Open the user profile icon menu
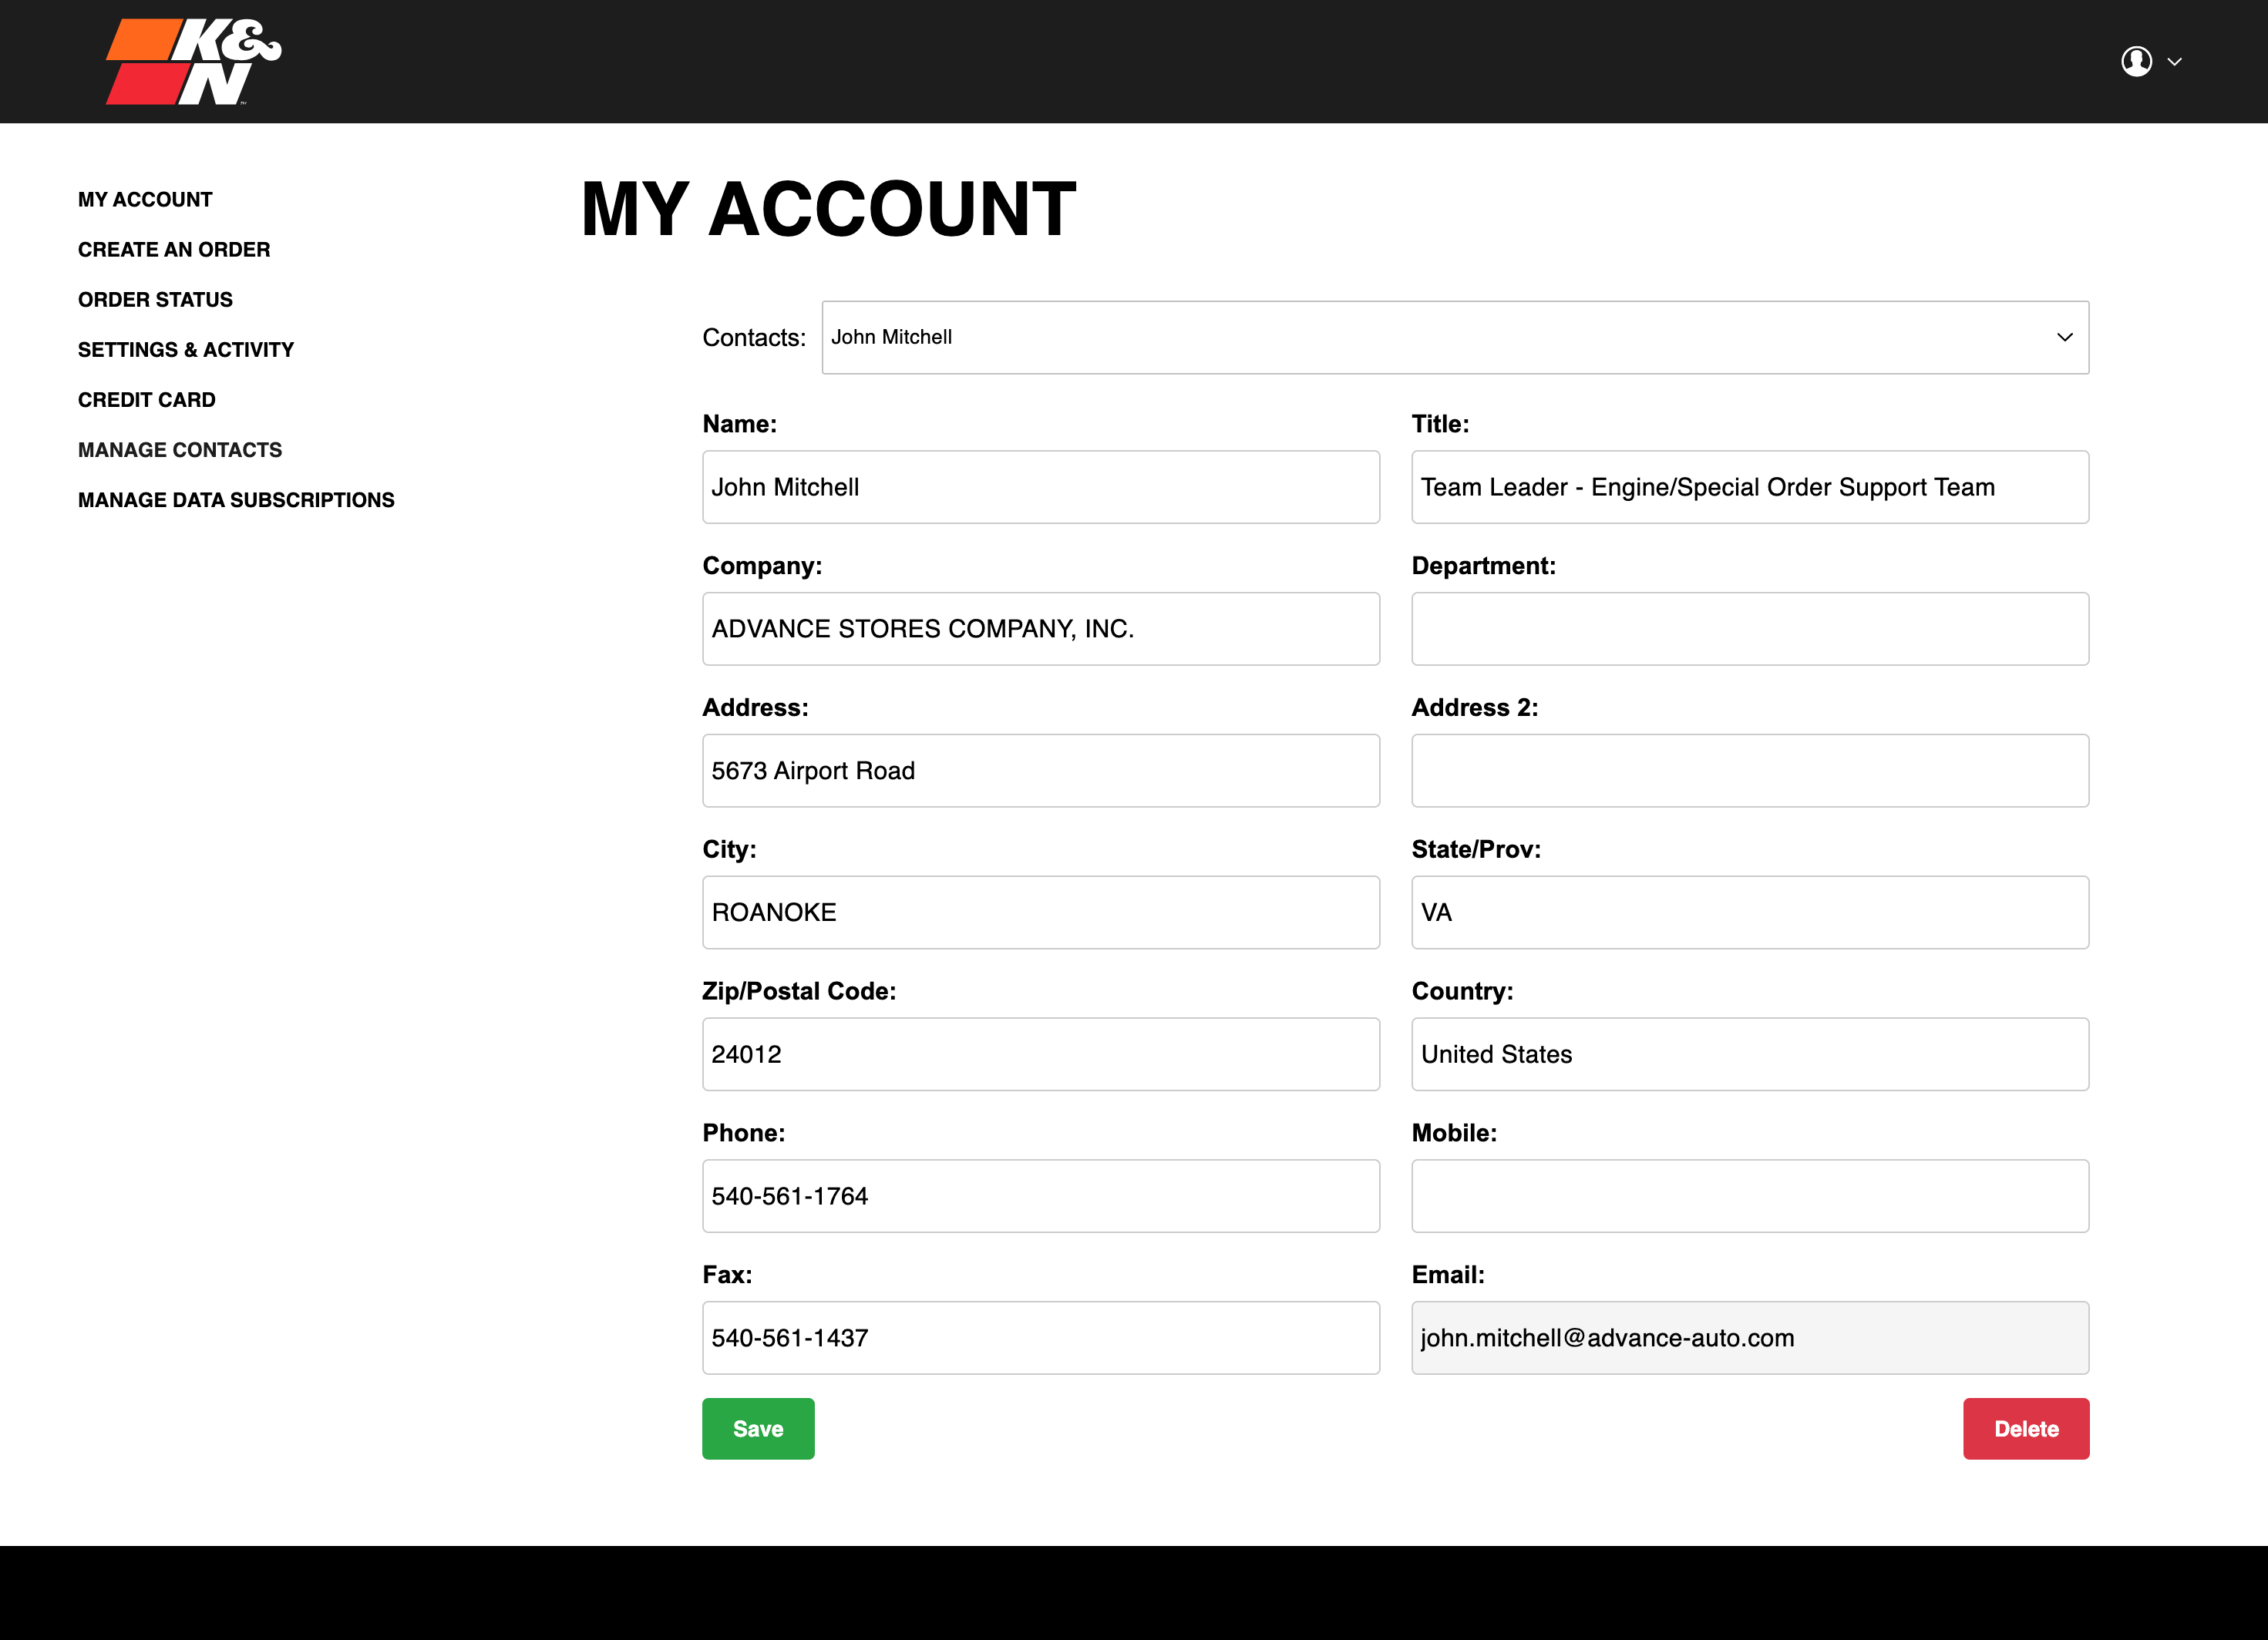2268x1640 pixels. (x=2136, y=61)
